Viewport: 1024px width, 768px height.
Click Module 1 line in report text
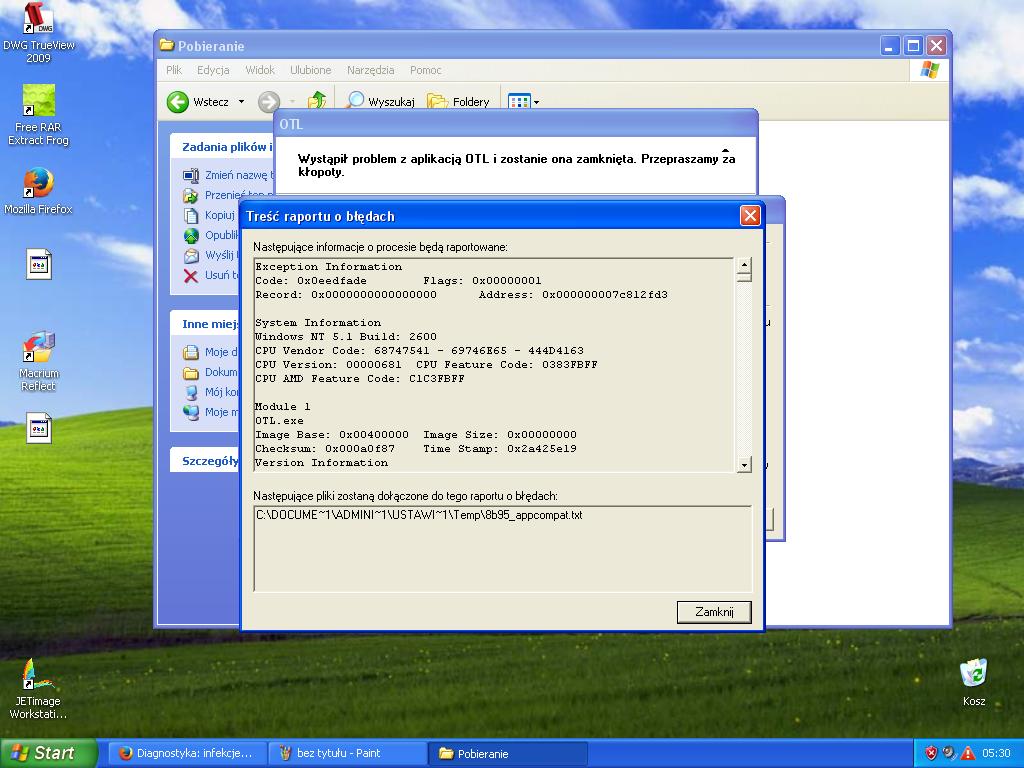(282, 406)
